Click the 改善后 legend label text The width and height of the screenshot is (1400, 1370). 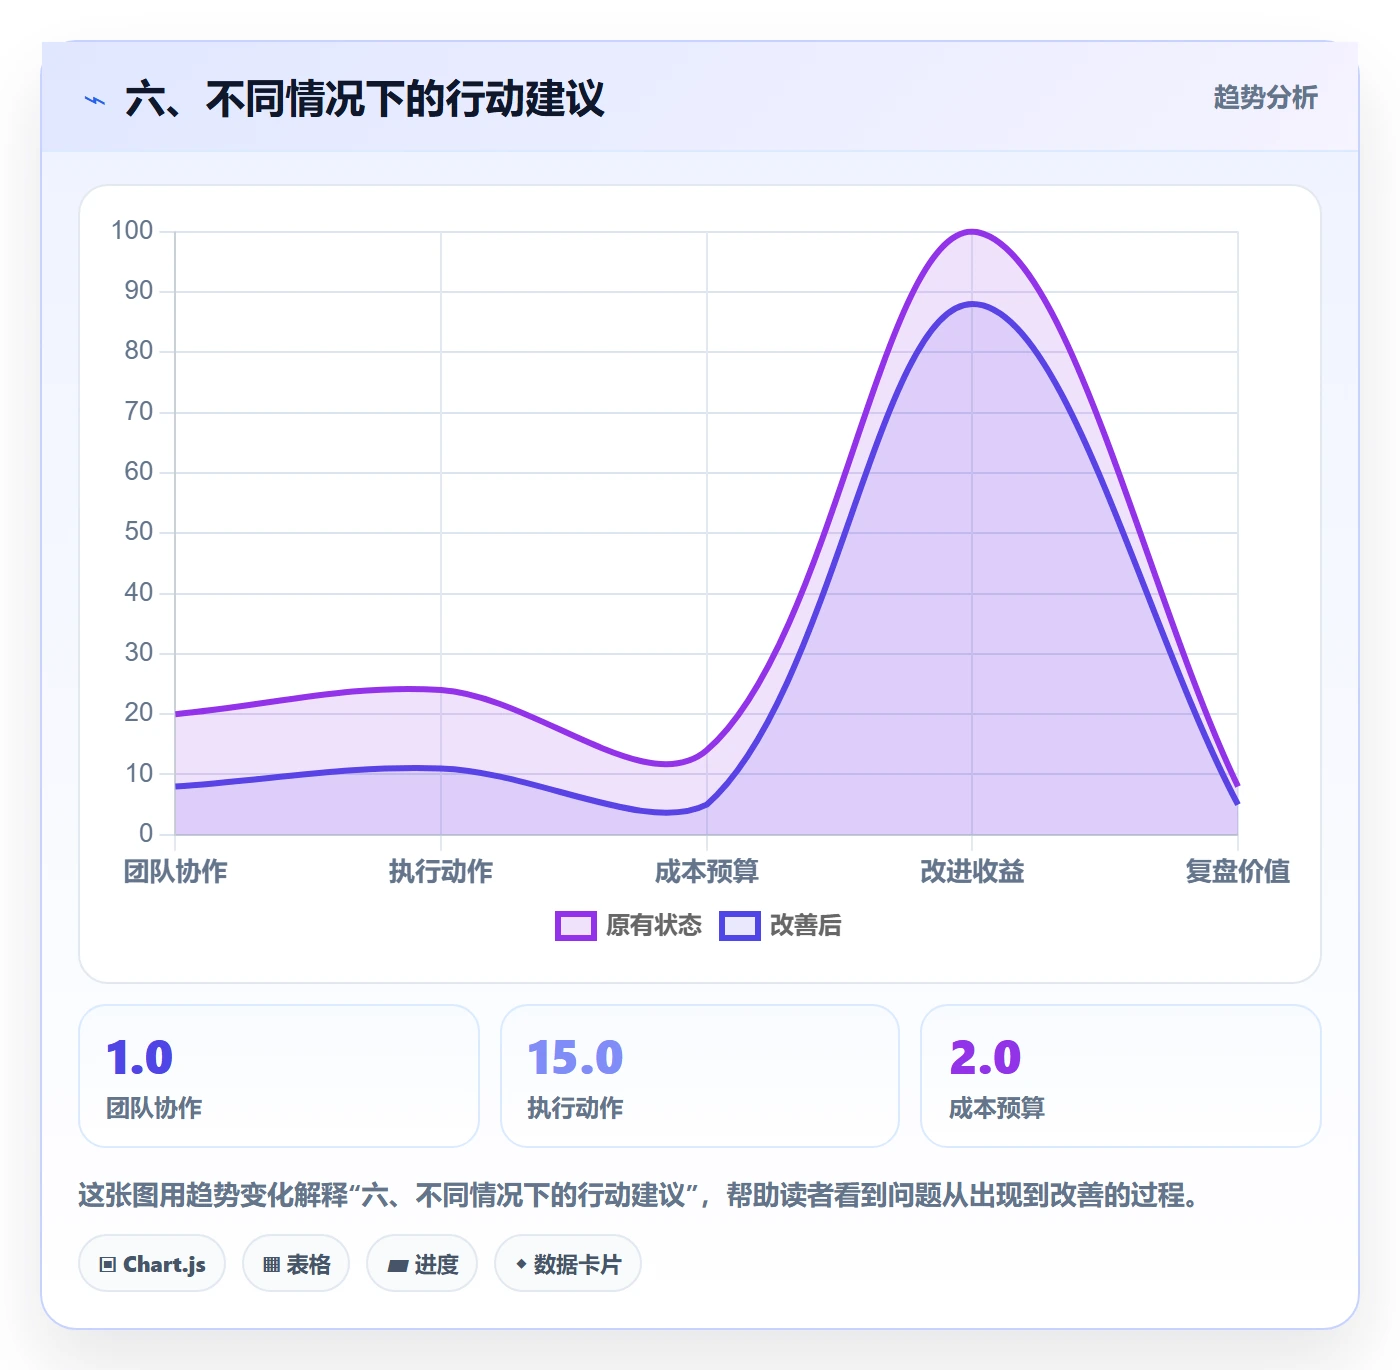[806, 926]
